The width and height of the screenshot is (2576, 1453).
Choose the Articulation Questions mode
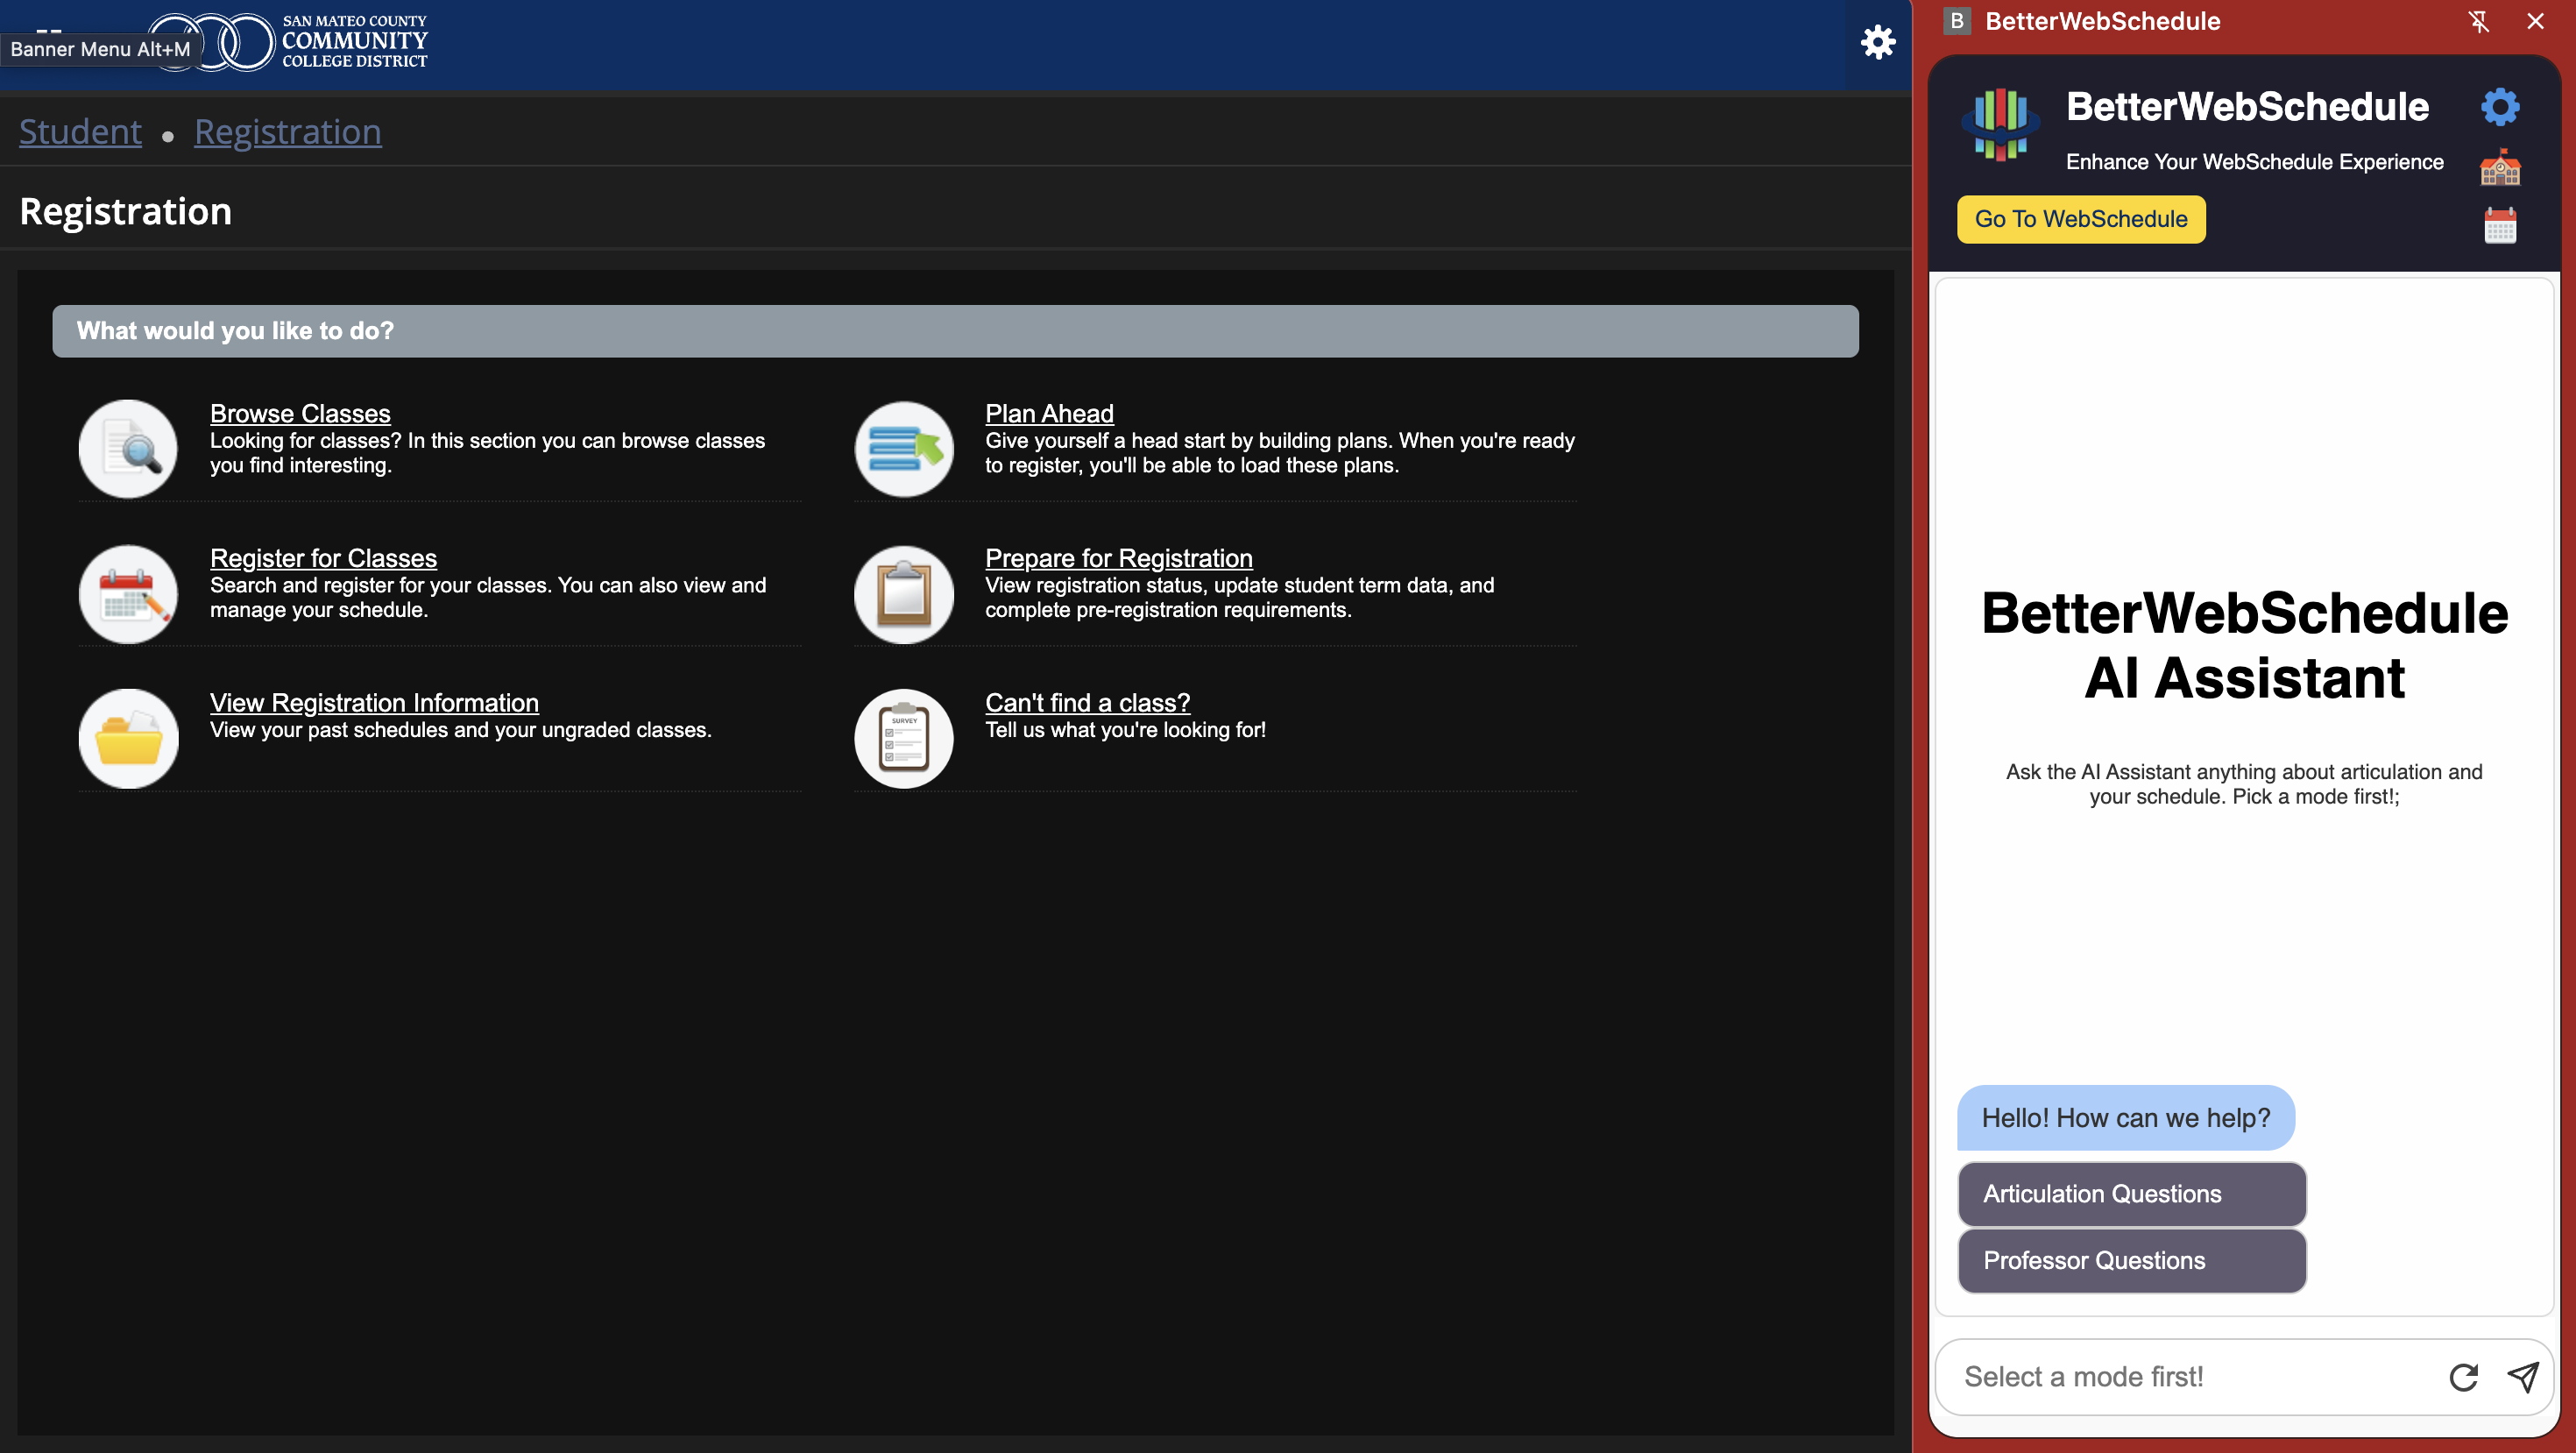2131,1194
